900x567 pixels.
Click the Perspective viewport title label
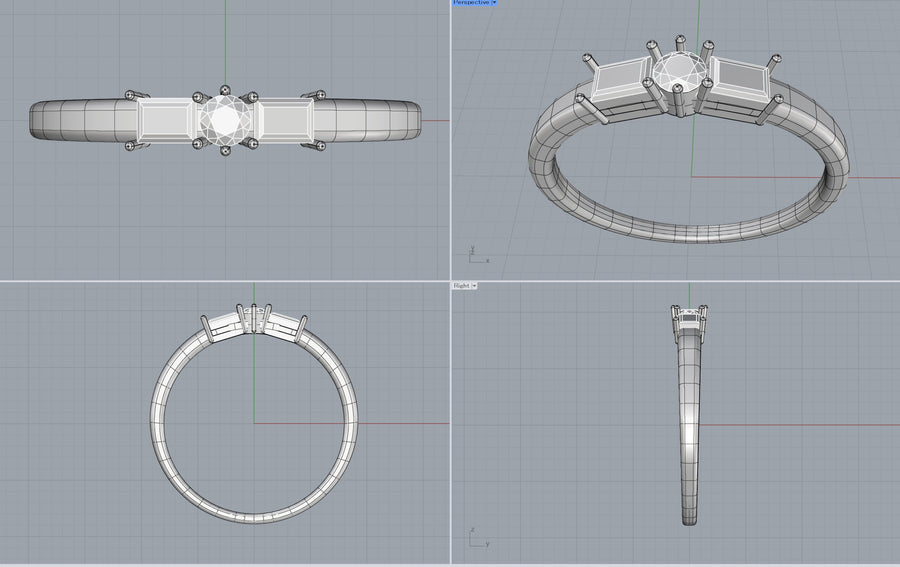coord(471,3)
